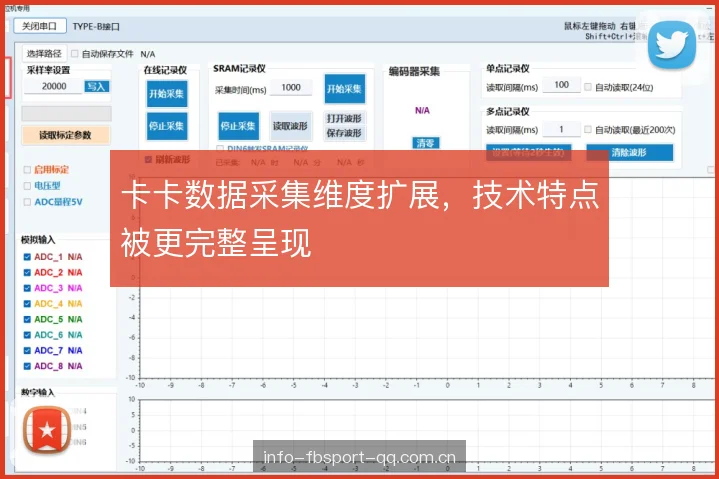Click the encoder 清零 button
The image size is (719, 479).
[x=425, y=143]
